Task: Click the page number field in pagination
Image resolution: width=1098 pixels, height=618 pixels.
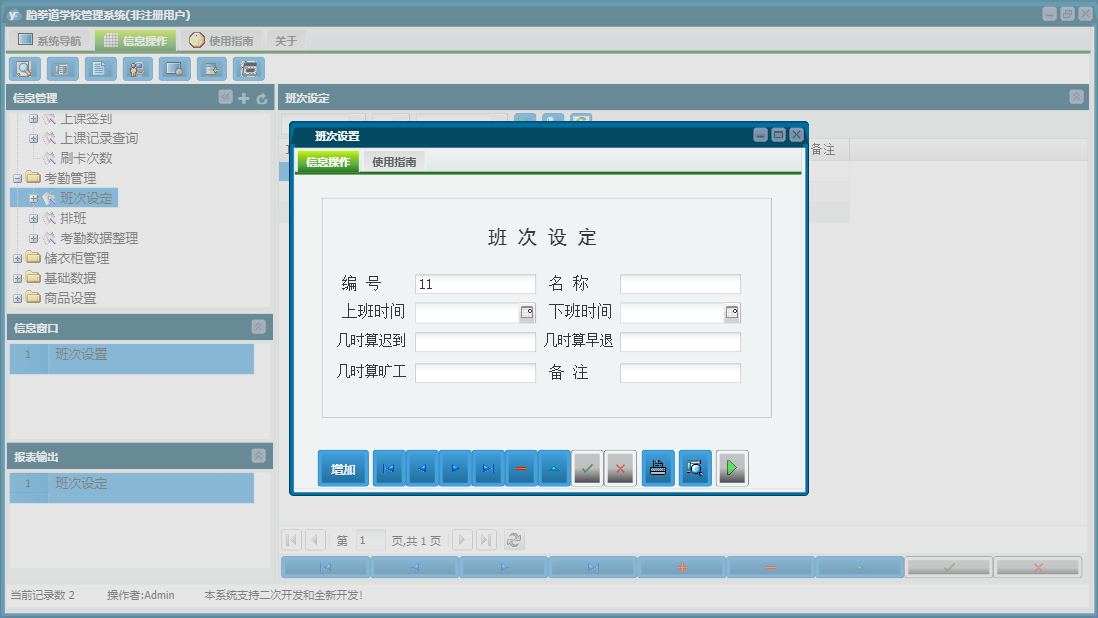Action: click(370, 540)
